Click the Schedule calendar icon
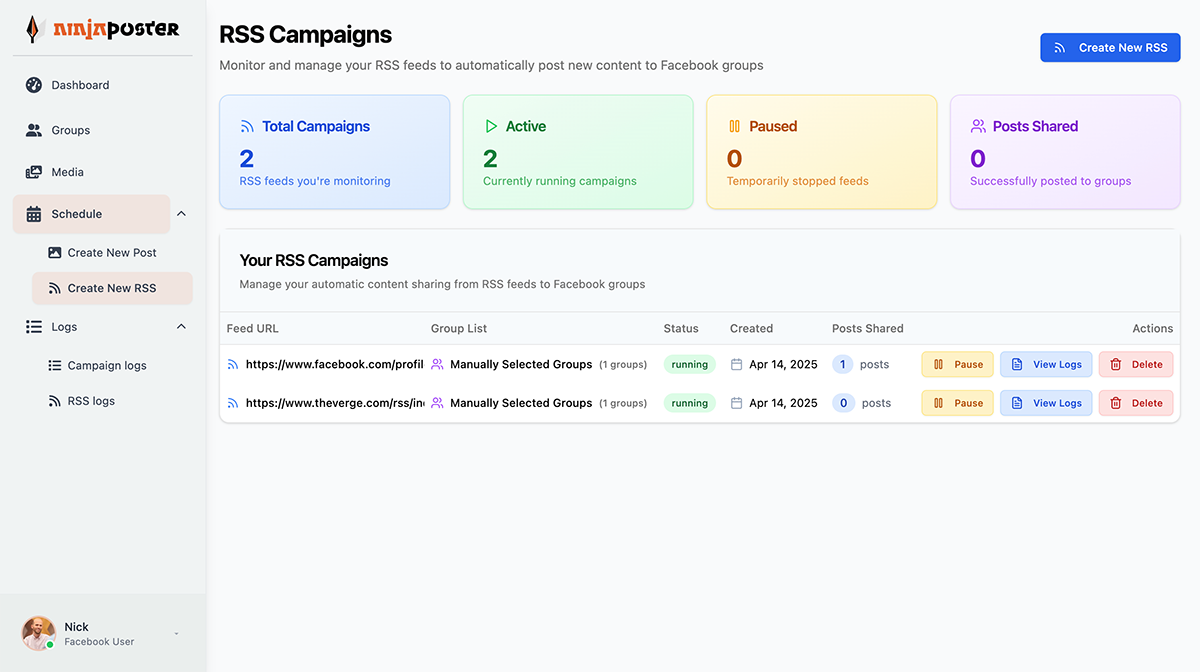The image size is (1200, 672). point(34,214)
